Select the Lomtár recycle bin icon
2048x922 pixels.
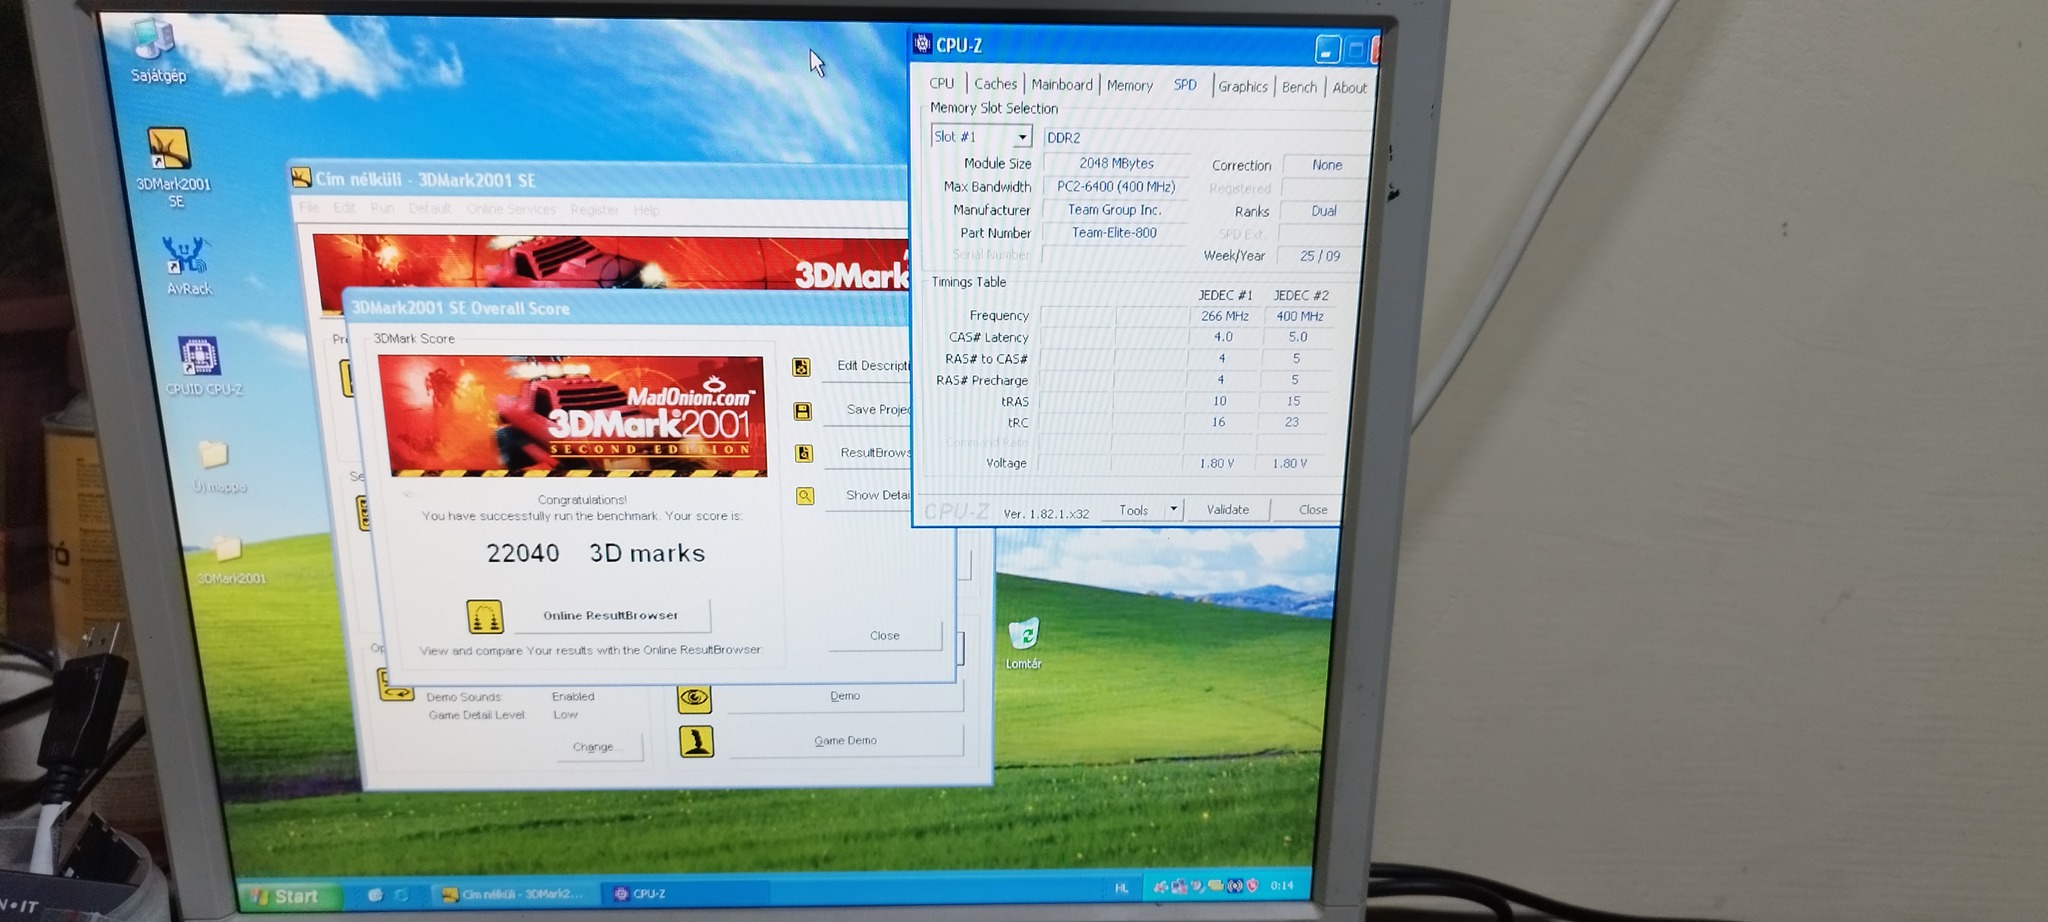[1024, 643]
